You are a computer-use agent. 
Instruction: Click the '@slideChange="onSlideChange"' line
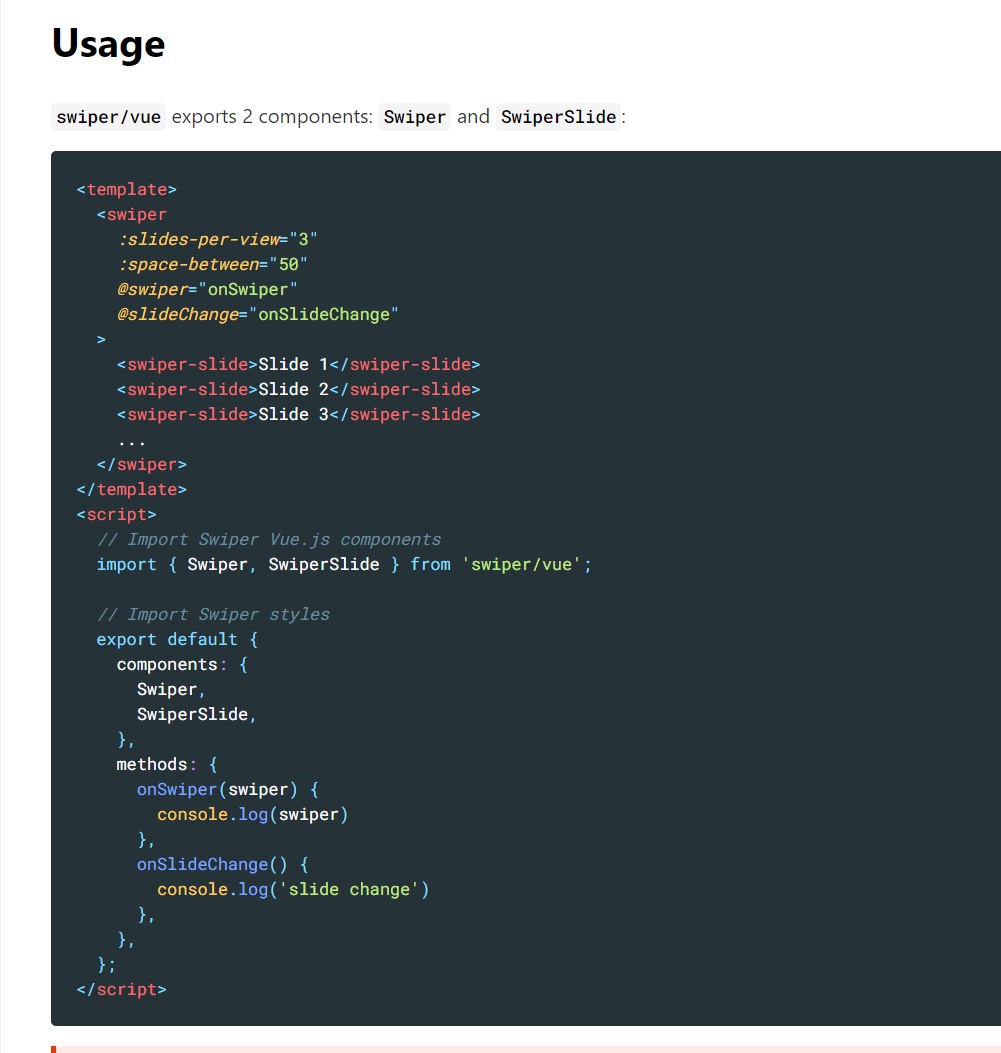(x=258, y=314)
